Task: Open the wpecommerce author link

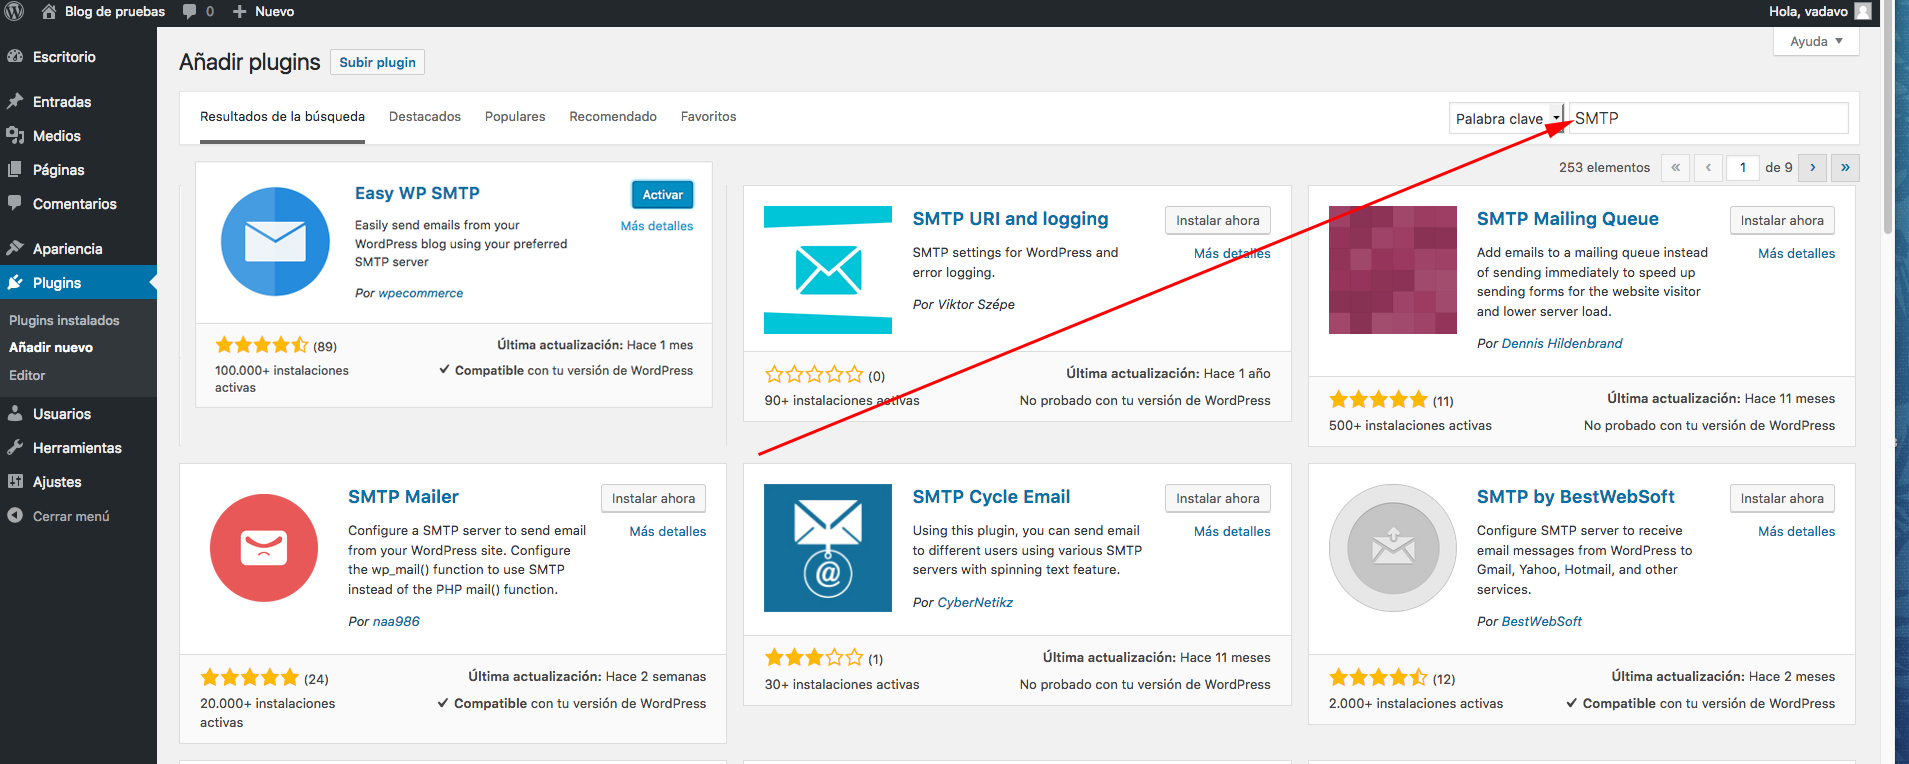Action: pos(421,294)
